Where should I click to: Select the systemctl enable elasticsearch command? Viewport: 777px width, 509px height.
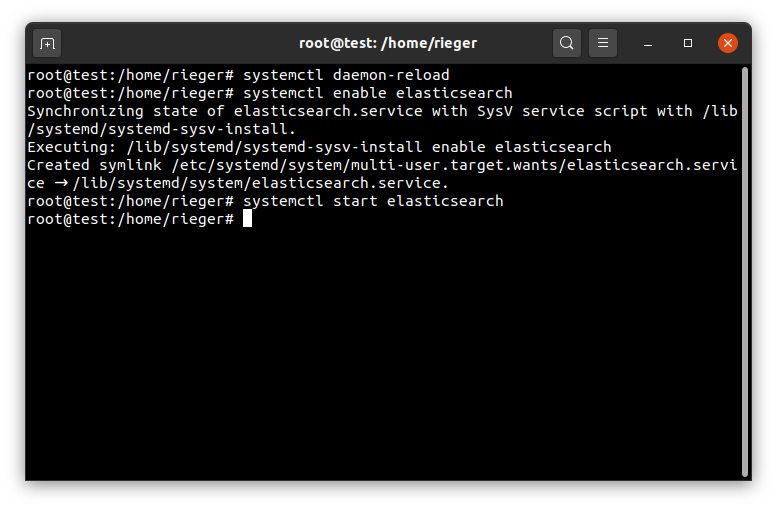378,93
